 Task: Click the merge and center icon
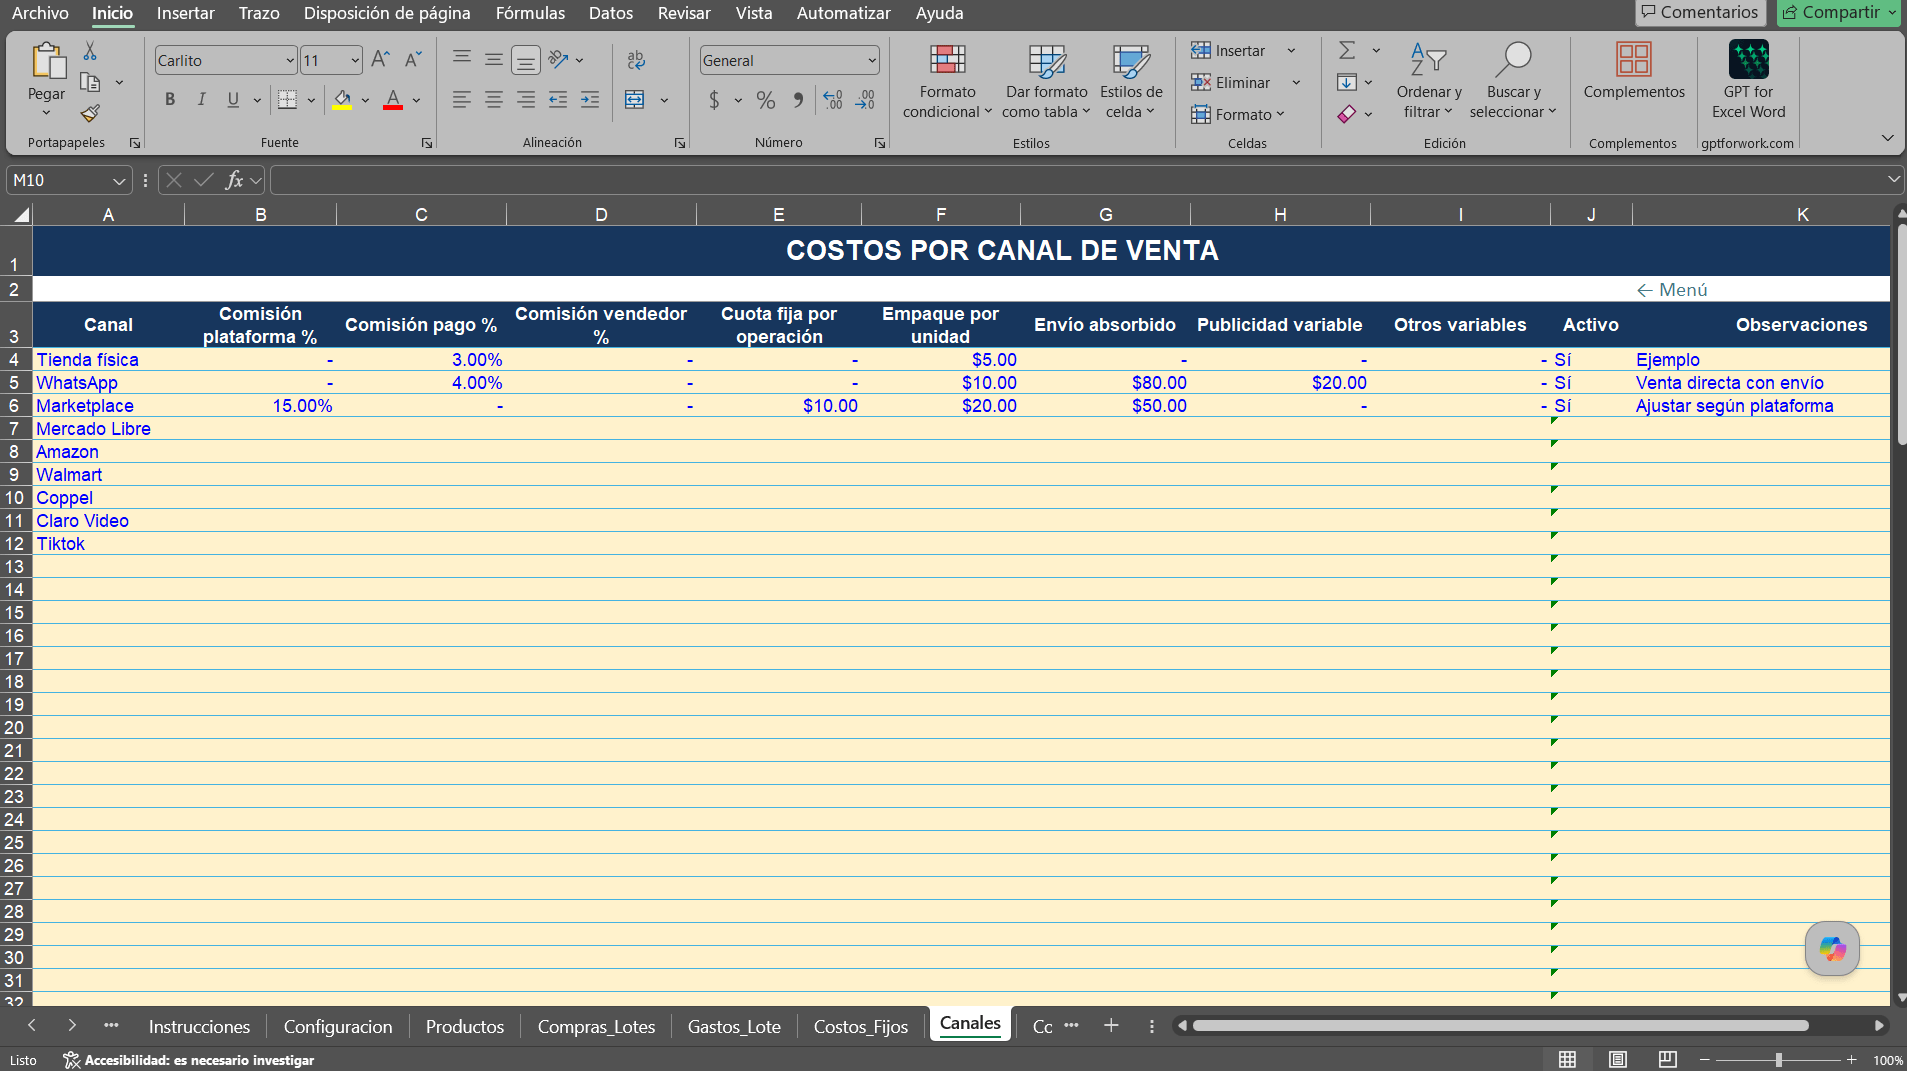click(x=635, y=100)
